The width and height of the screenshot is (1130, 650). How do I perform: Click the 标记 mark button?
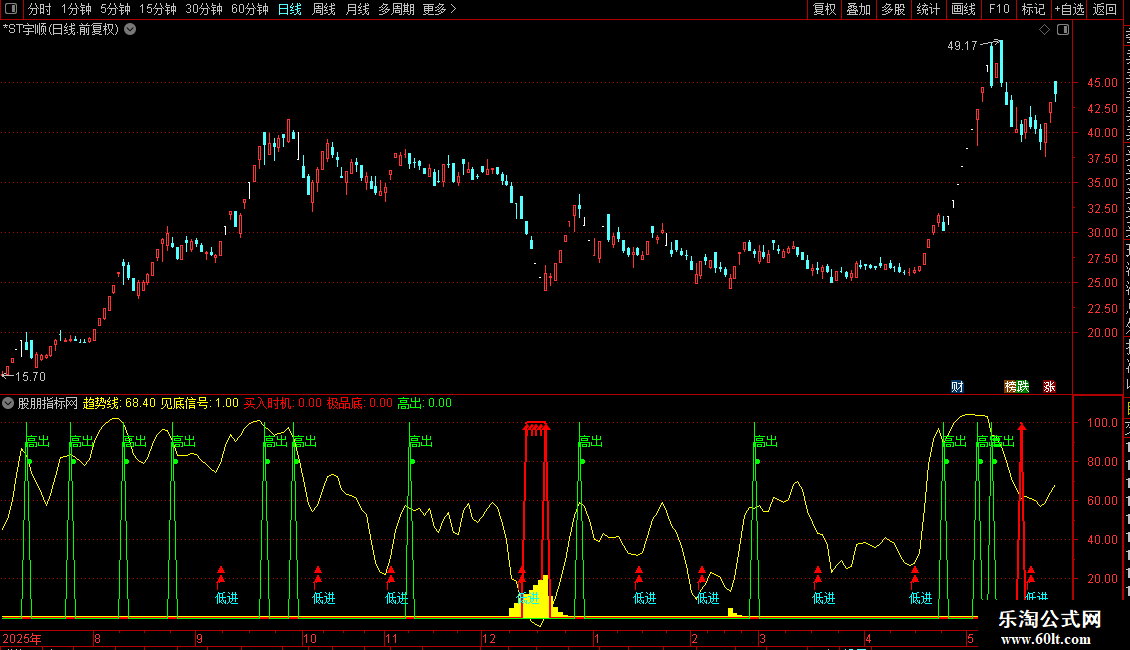pos(1033,9)
